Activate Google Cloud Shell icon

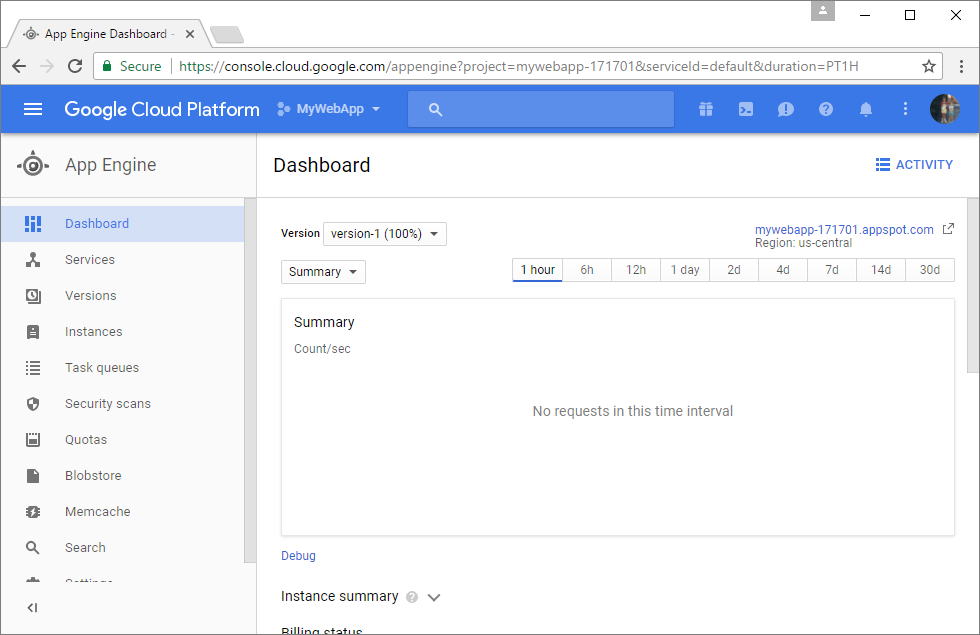(x=746, y=109)
